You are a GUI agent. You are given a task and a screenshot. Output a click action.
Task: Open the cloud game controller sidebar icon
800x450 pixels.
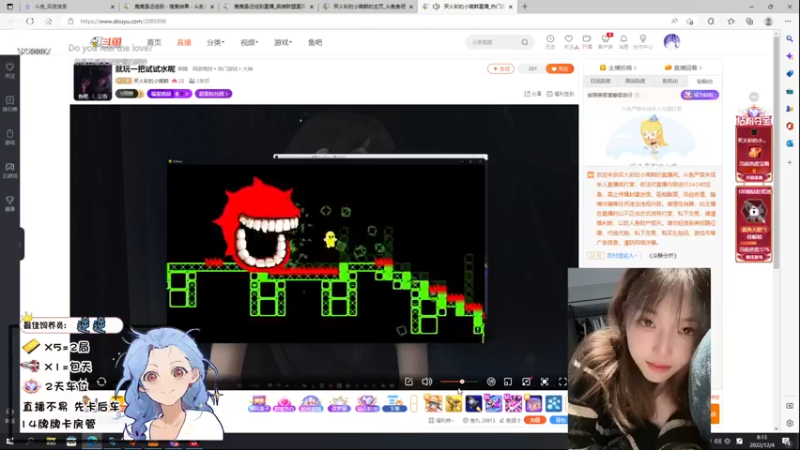pos(10,170)
